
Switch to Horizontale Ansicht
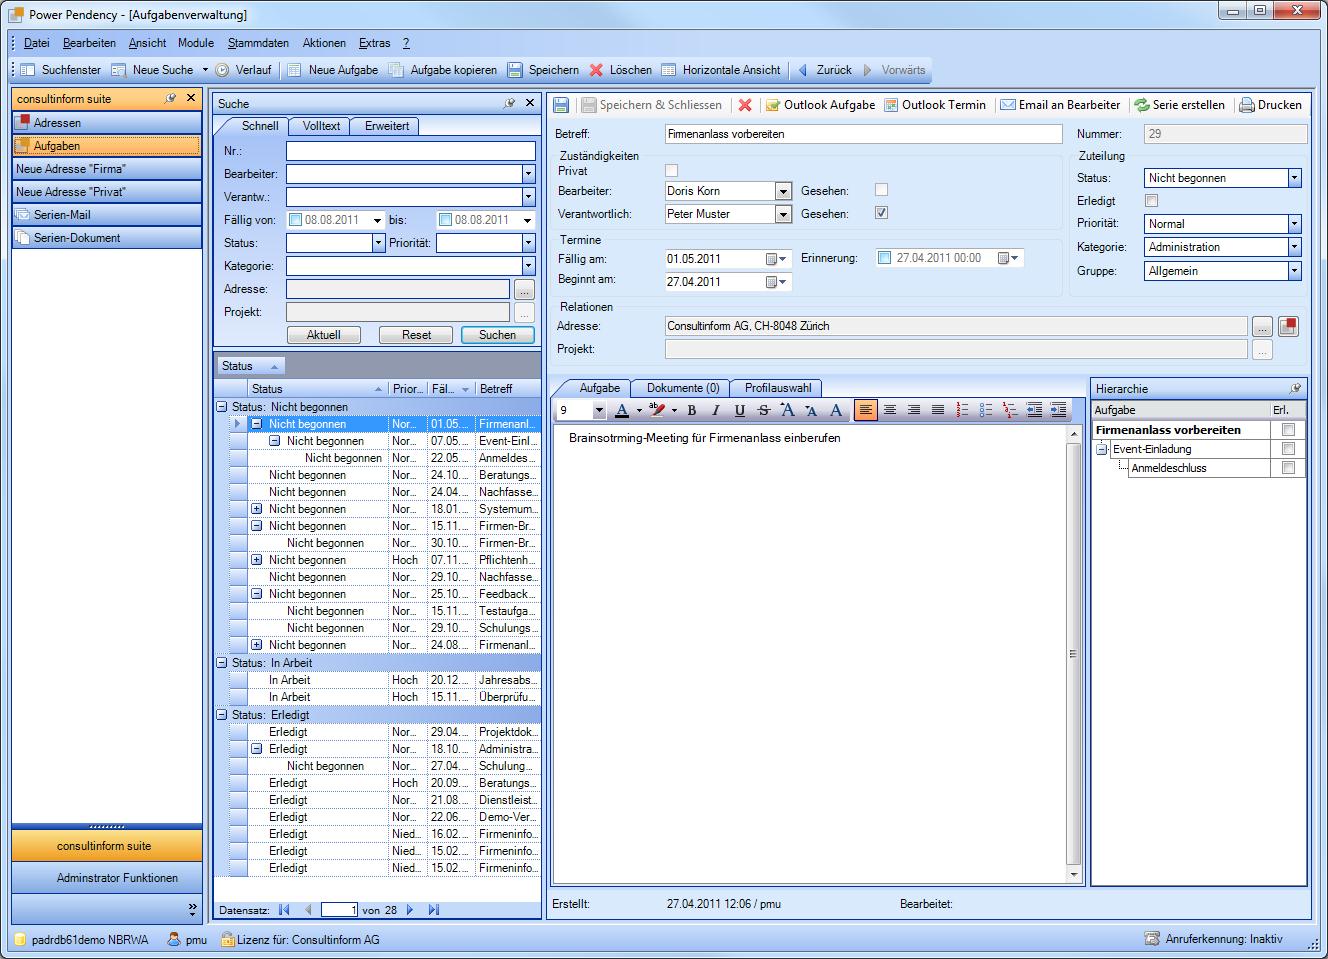pyautogui.click(x=721, y=70)
